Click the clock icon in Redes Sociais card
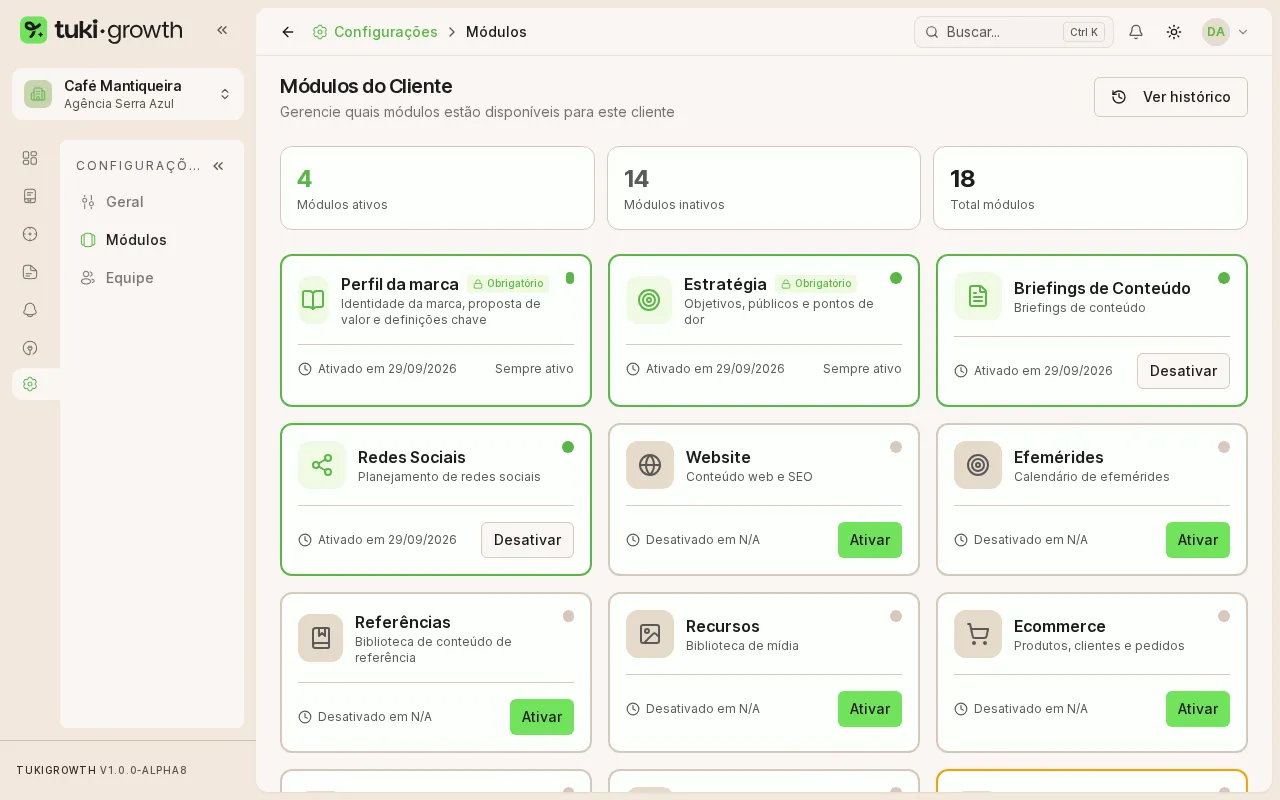Viewport: 1280px width, 800px height. pyautogui.click(x=305, y=540)
